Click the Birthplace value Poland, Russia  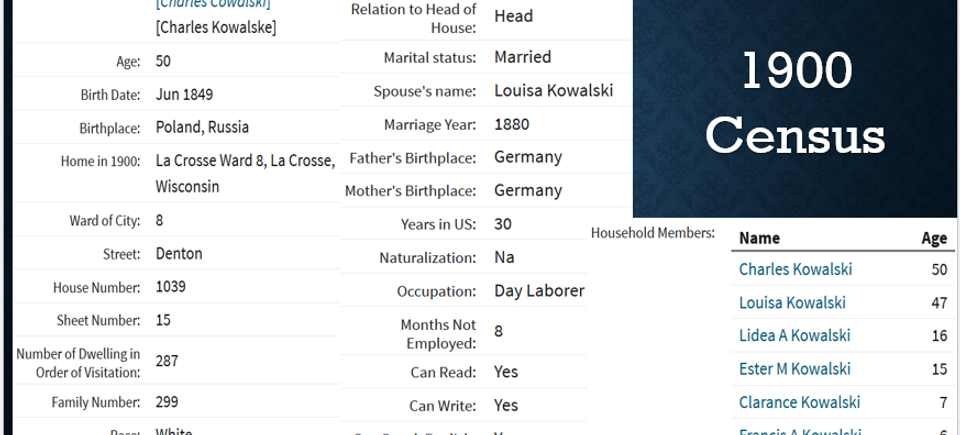pos(202,127)
